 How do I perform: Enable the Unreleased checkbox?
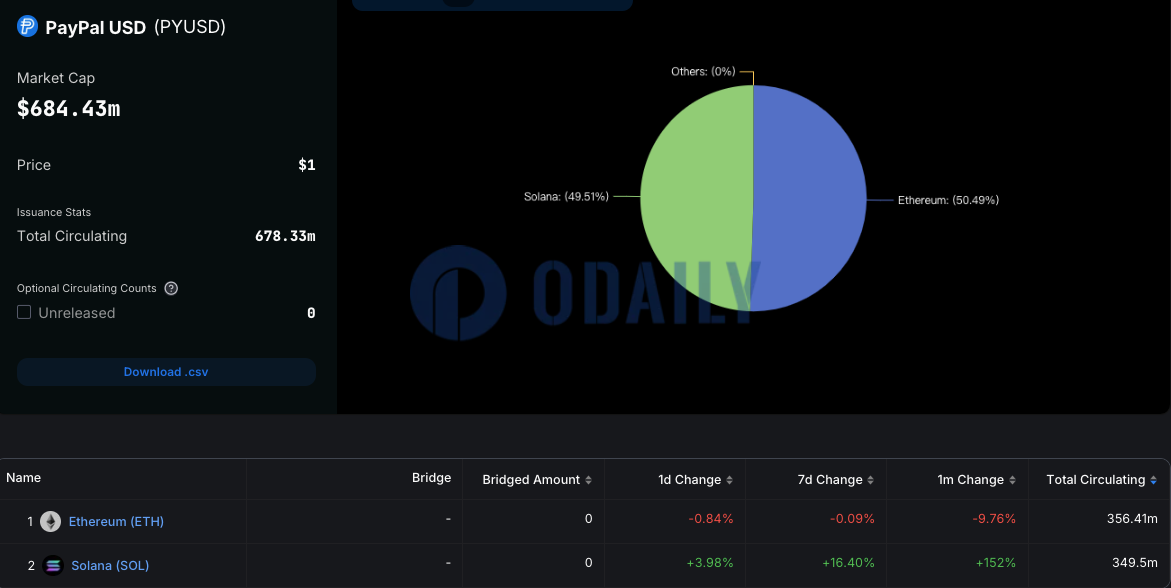(24, 312)
